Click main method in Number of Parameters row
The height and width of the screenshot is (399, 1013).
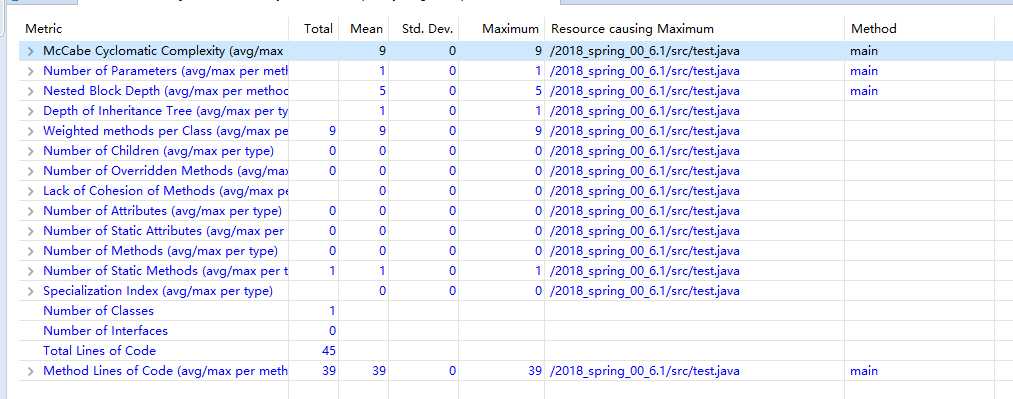coord(864,71)
